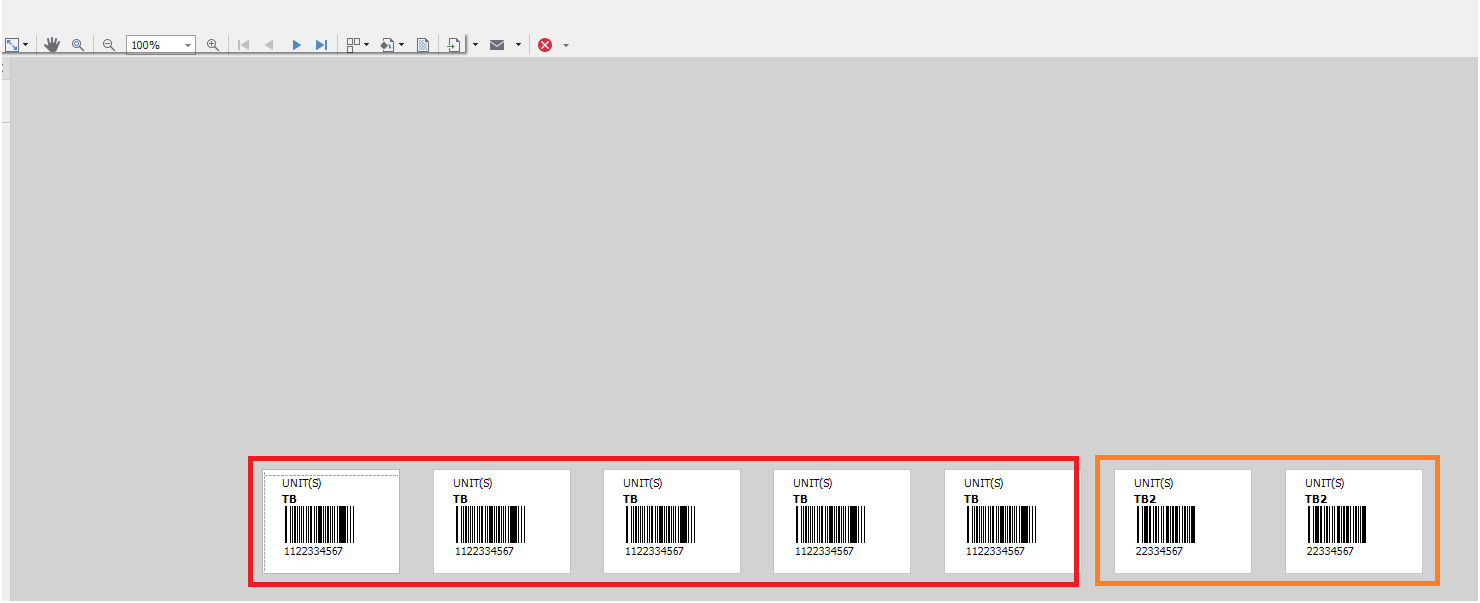Viewport: 1480px width, 603px height.
Task: Select the first TB2 barcode label
Action: [x=1183, y=522]
